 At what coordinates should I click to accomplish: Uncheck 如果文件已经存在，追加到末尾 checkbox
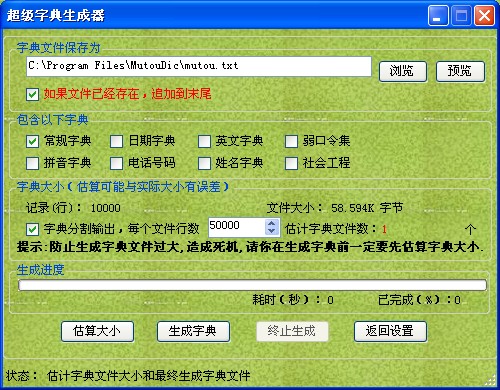click(x=33, y=94)
